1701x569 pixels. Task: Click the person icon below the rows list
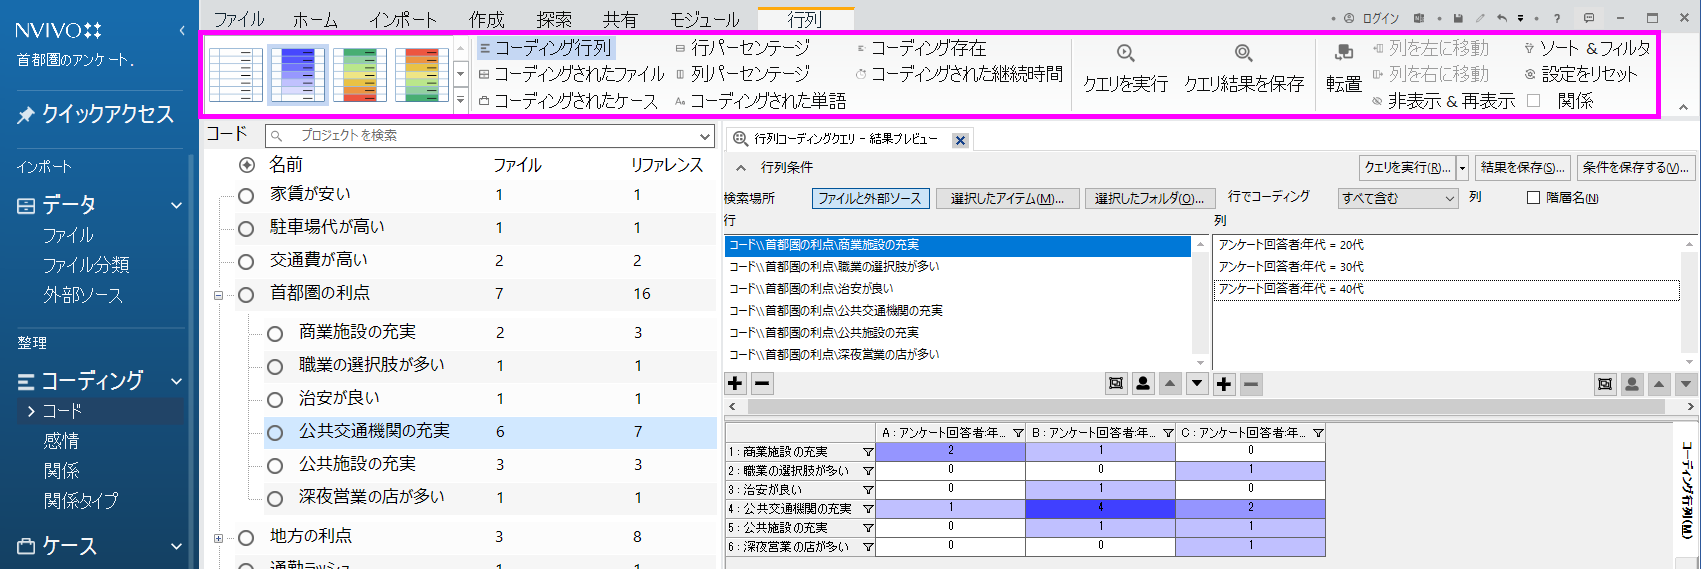point(1143,383)
